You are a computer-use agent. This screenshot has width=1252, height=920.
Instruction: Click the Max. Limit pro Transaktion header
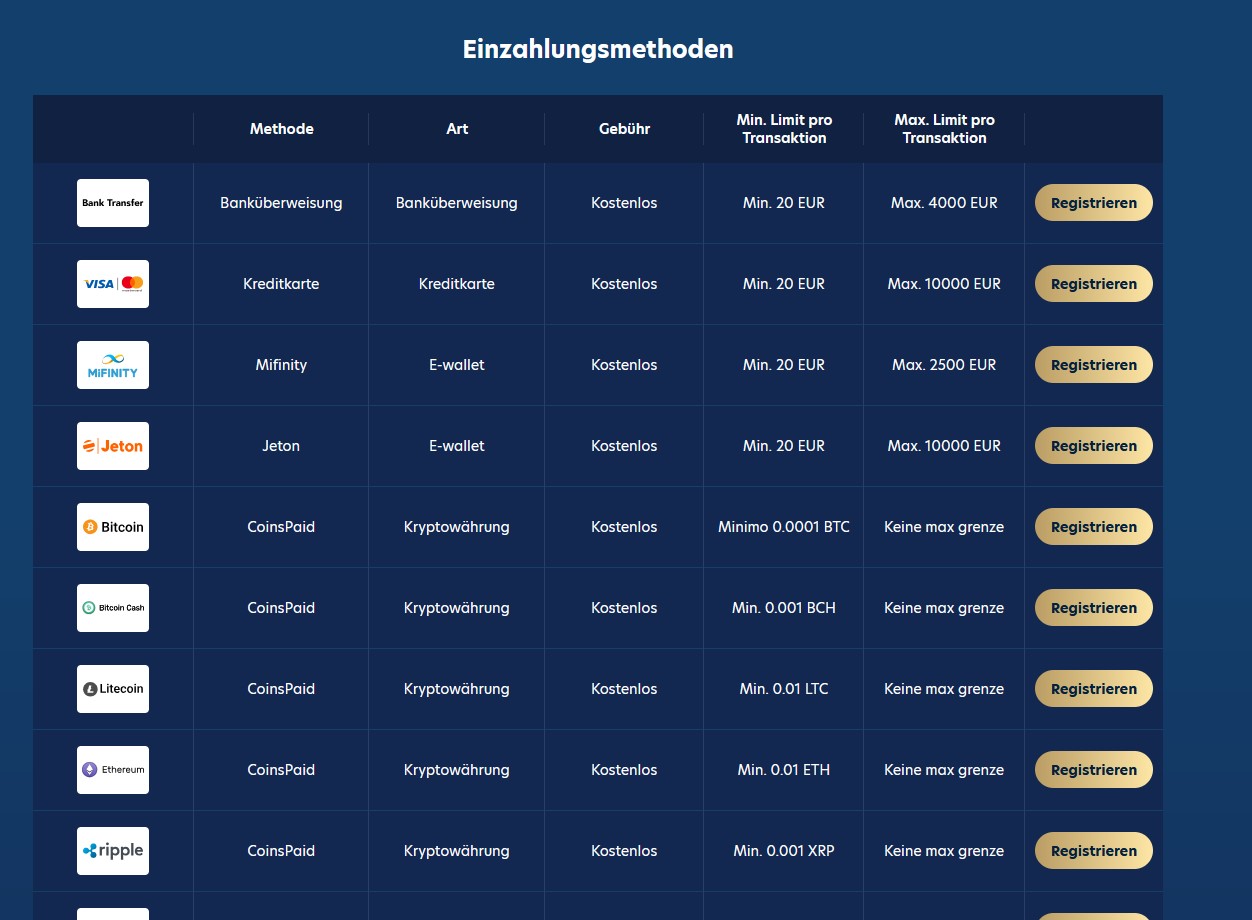click(945, 129)
